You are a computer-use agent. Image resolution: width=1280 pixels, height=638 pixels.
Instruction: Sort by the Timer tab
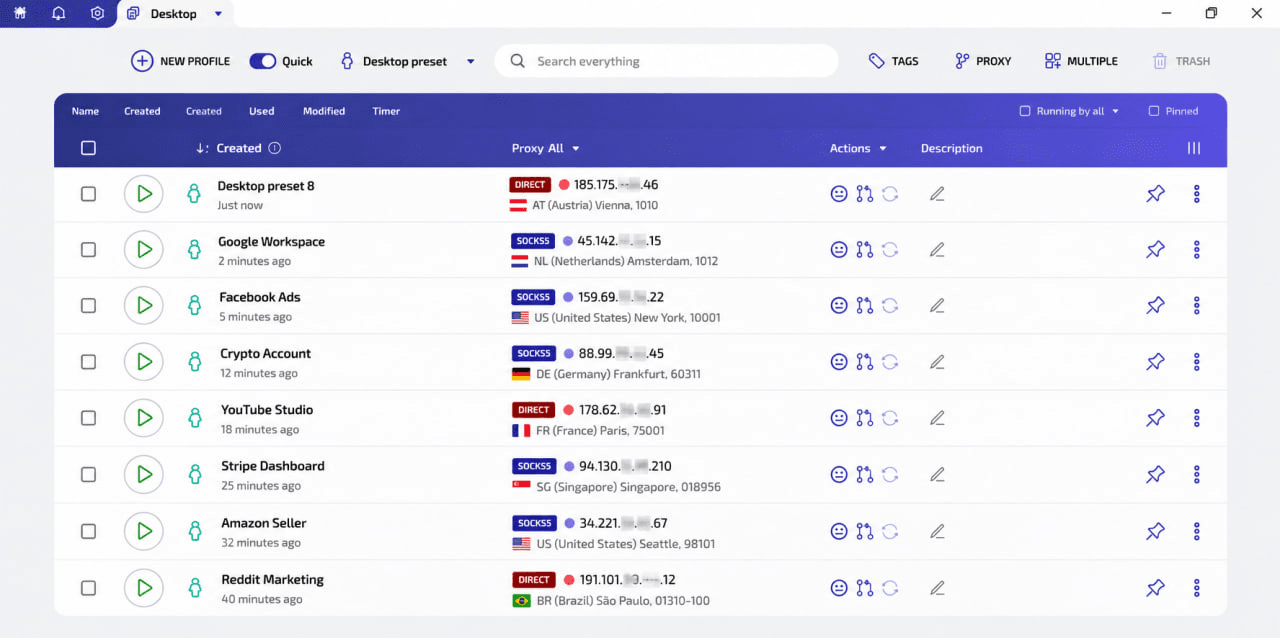(386, 111)
